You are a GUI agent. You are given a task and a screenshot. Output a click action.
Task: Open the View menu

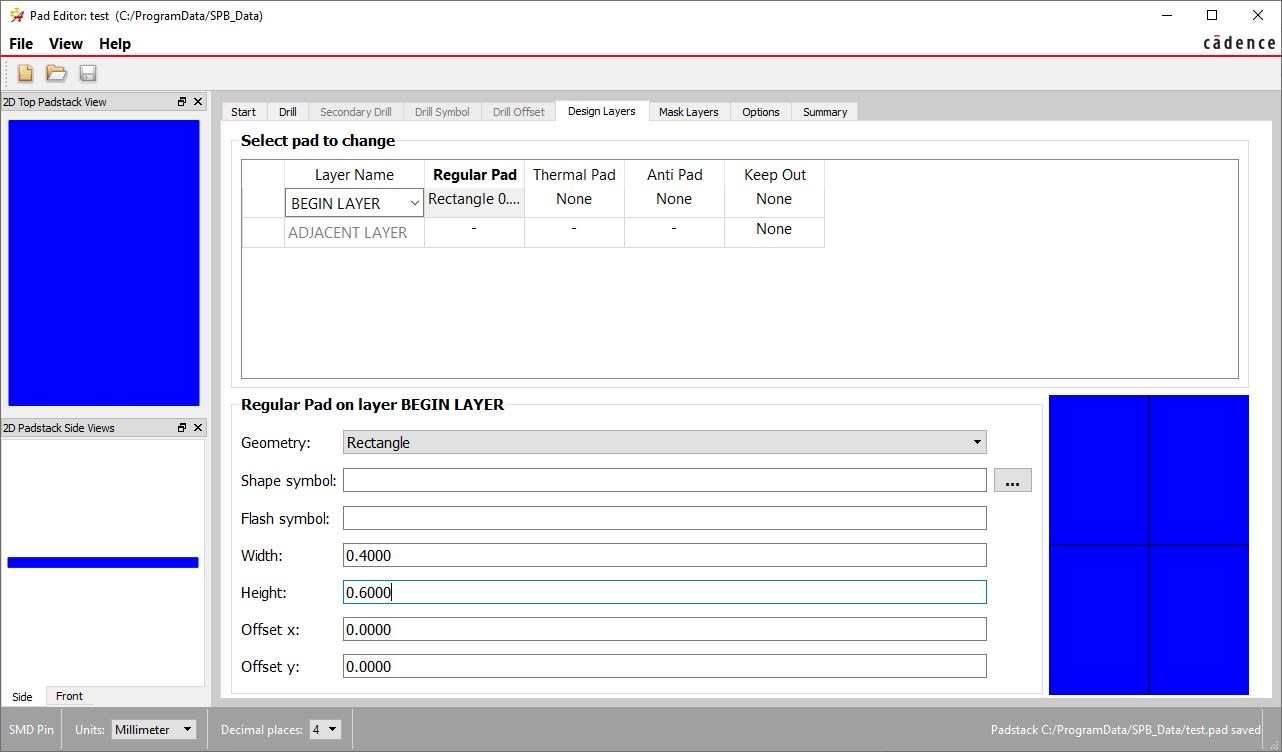point(66,44)
